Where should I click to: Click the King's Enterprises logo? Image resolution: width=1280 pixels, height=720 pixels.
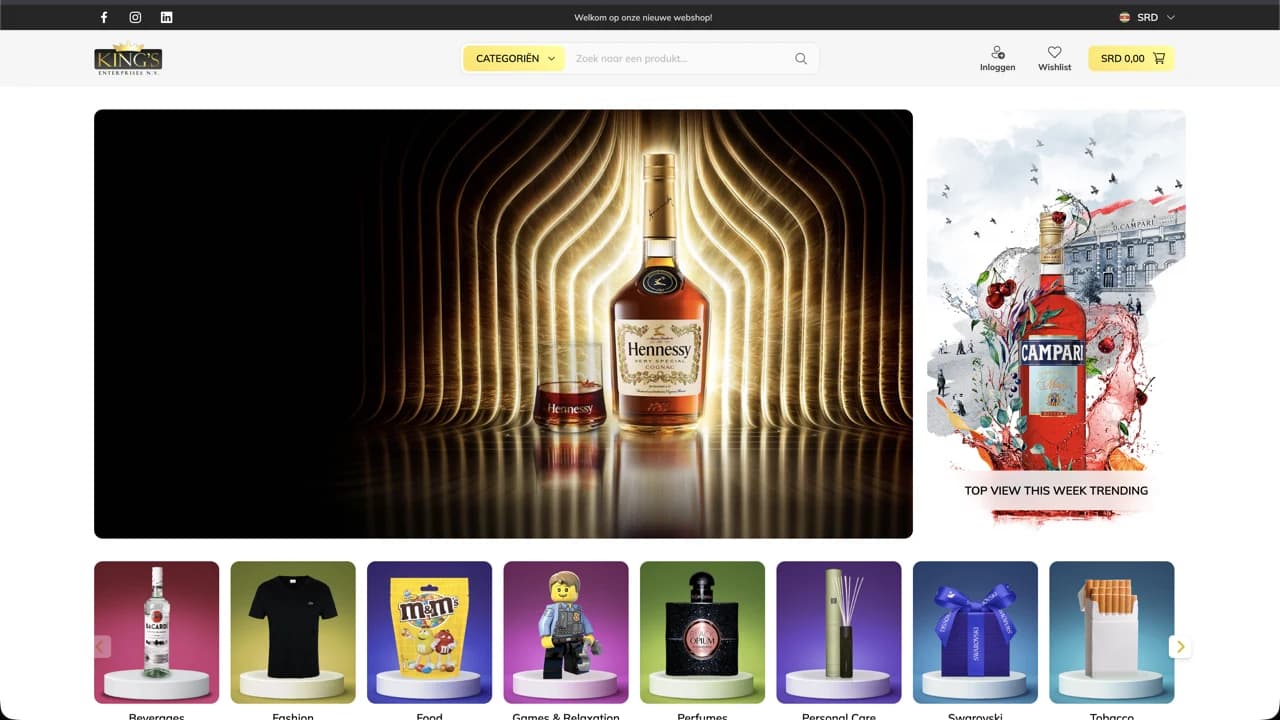pos(128,59)
